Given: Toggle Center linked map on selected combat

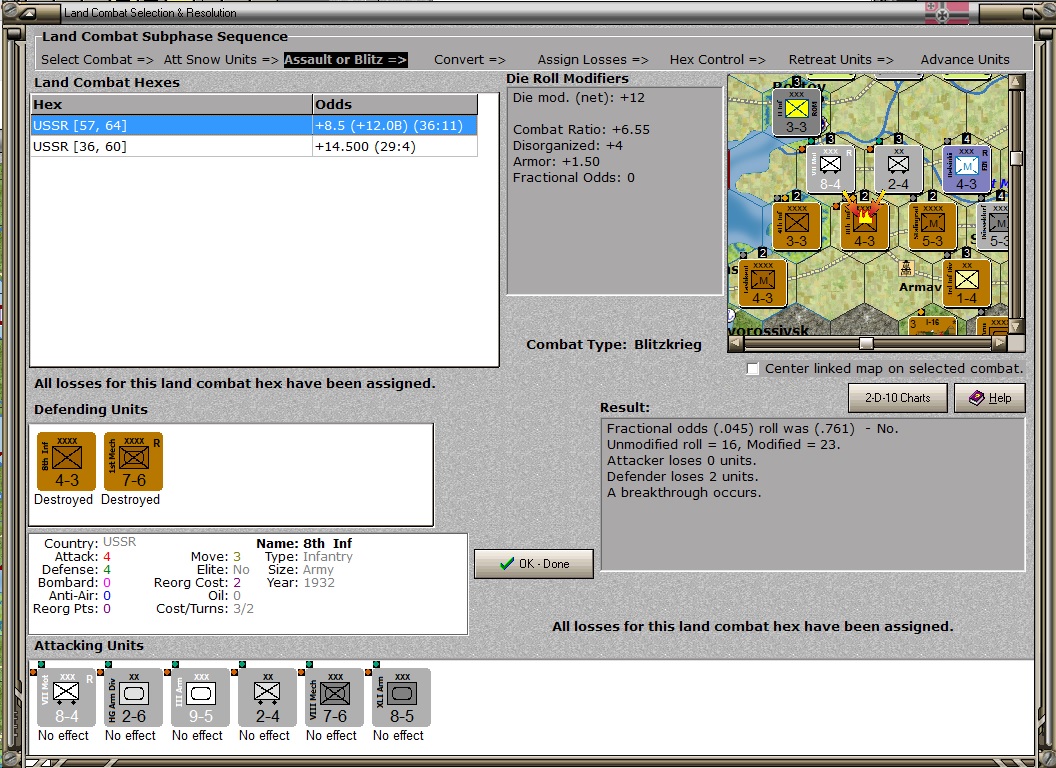Looking at the screenshot, I should pos(753,369).
